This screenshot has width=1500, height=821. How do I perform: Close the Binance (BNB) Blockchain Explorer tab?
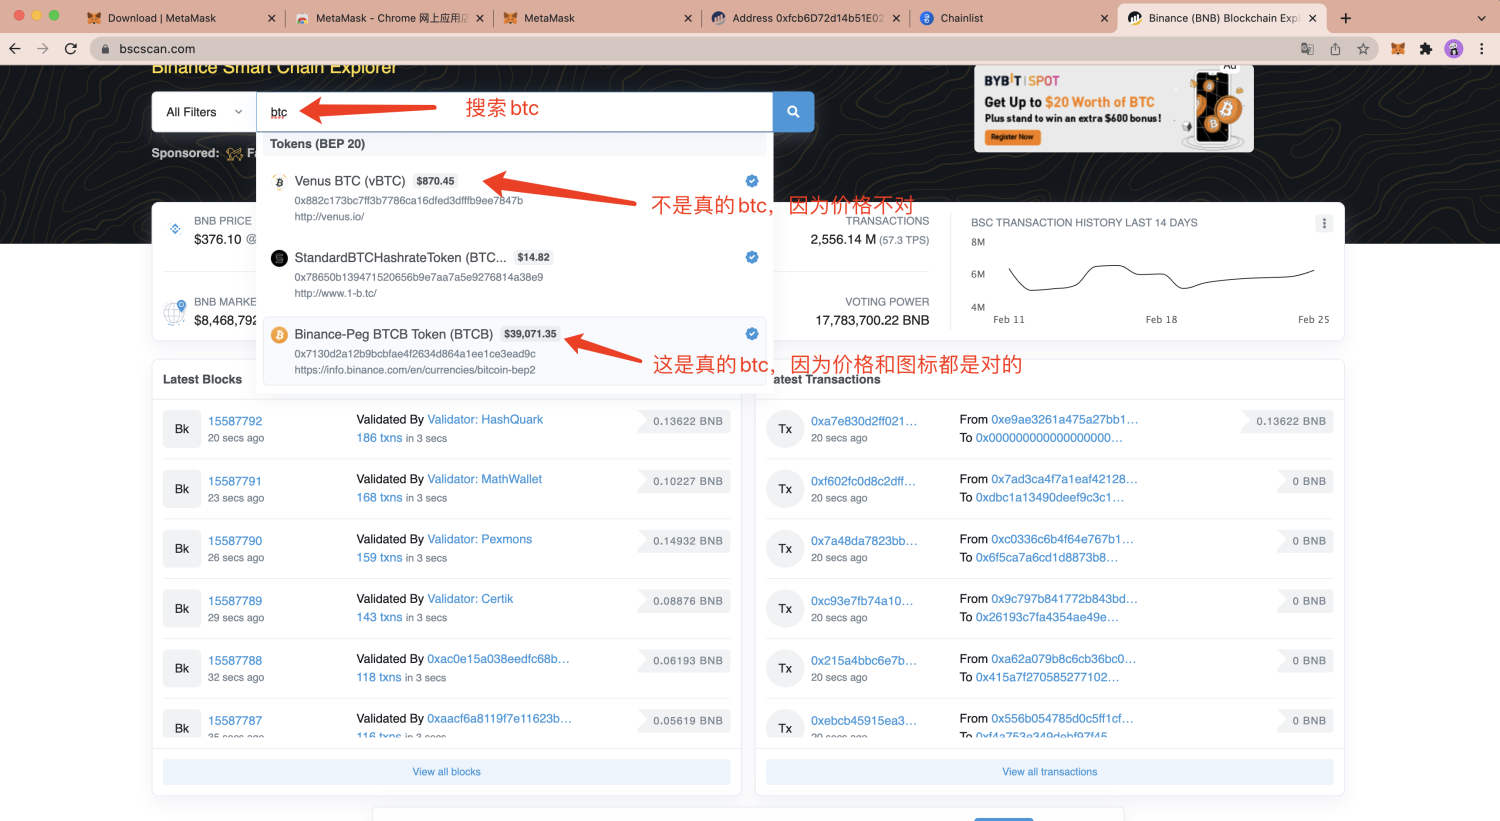tap(1312, 18)
